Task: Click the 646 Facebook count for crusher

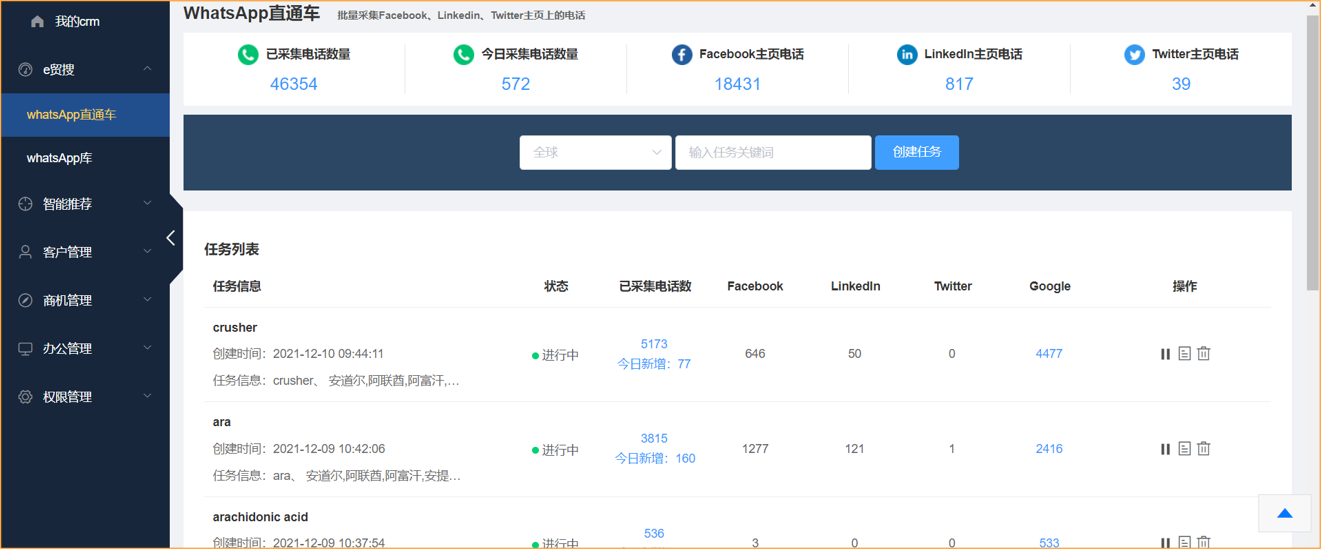Action: coord(755,354)
